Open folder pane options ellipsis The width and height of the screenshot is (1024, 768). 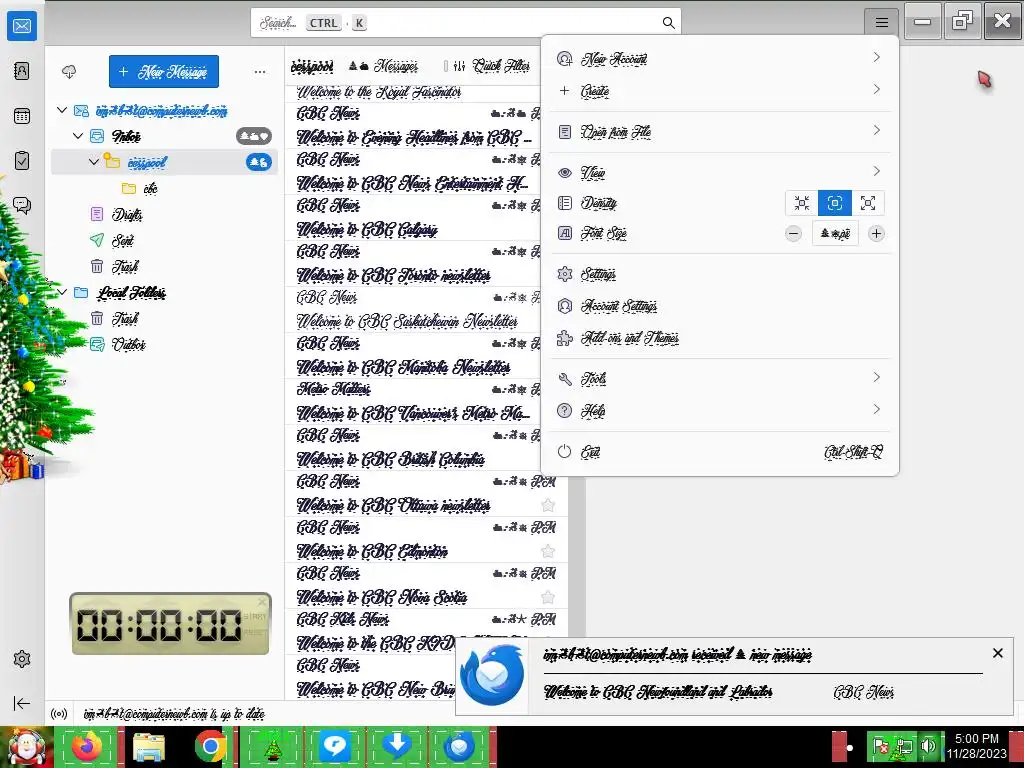(x=260, y=72)
